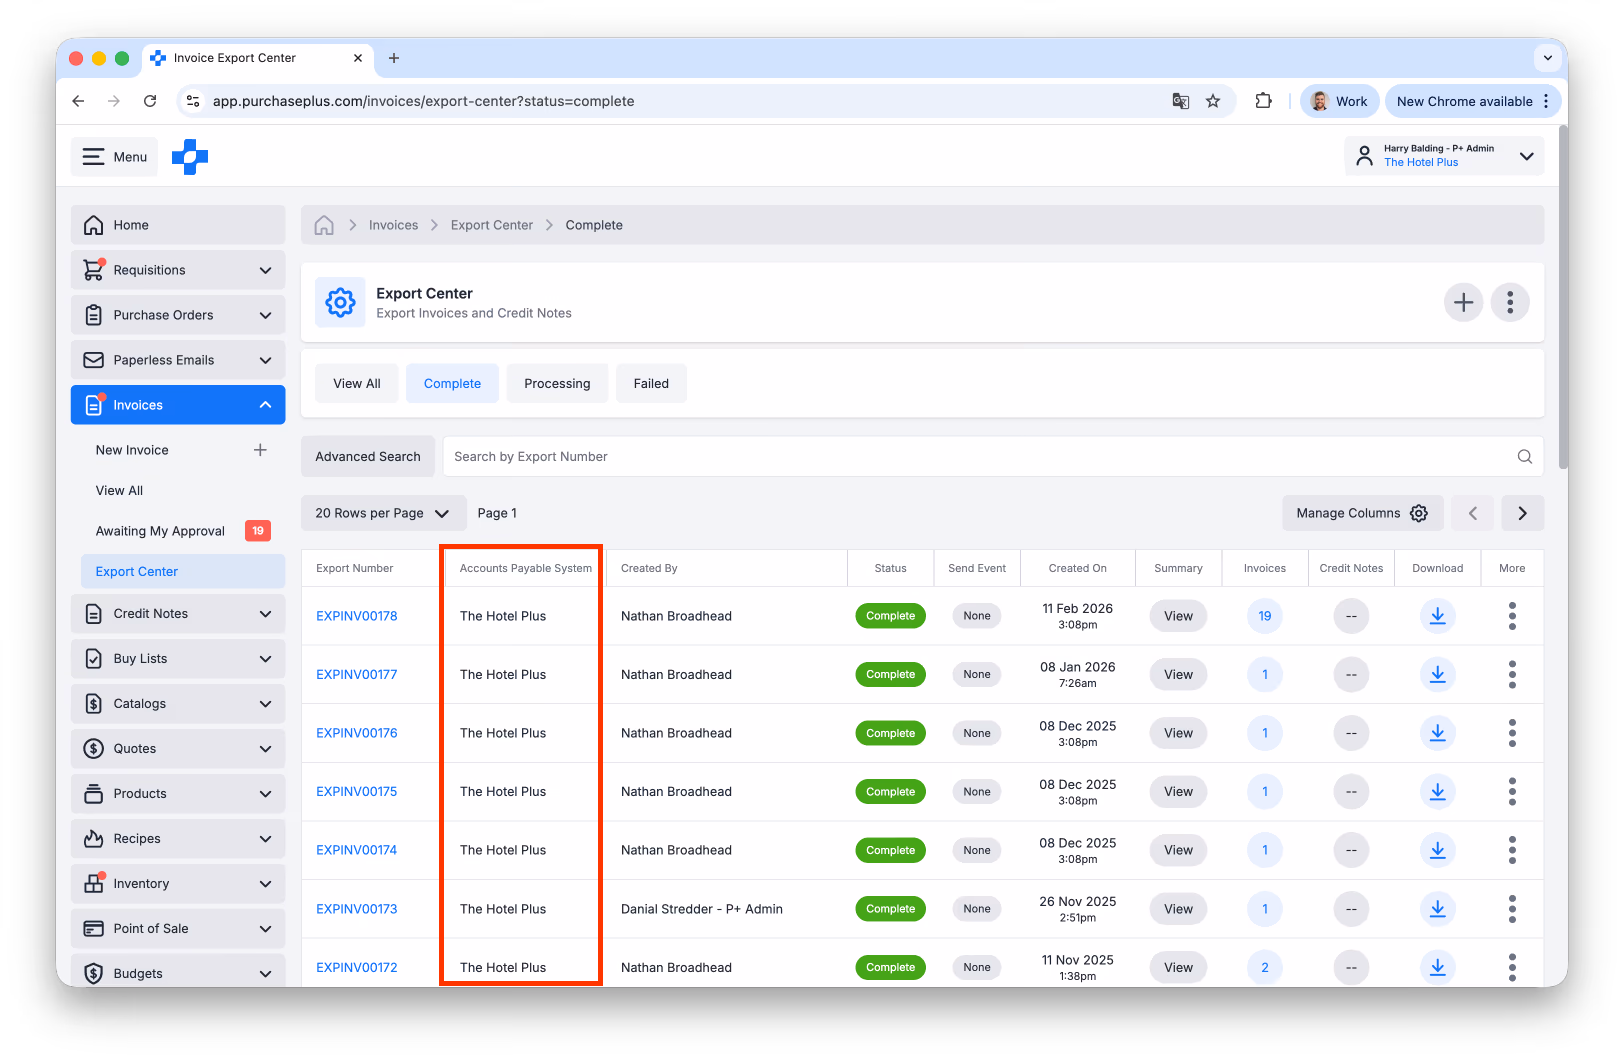View summary for EXPINV00175
The height and width of the screenshot is (1061, 1624).
pyautogui.click(x=1178, y=792)
